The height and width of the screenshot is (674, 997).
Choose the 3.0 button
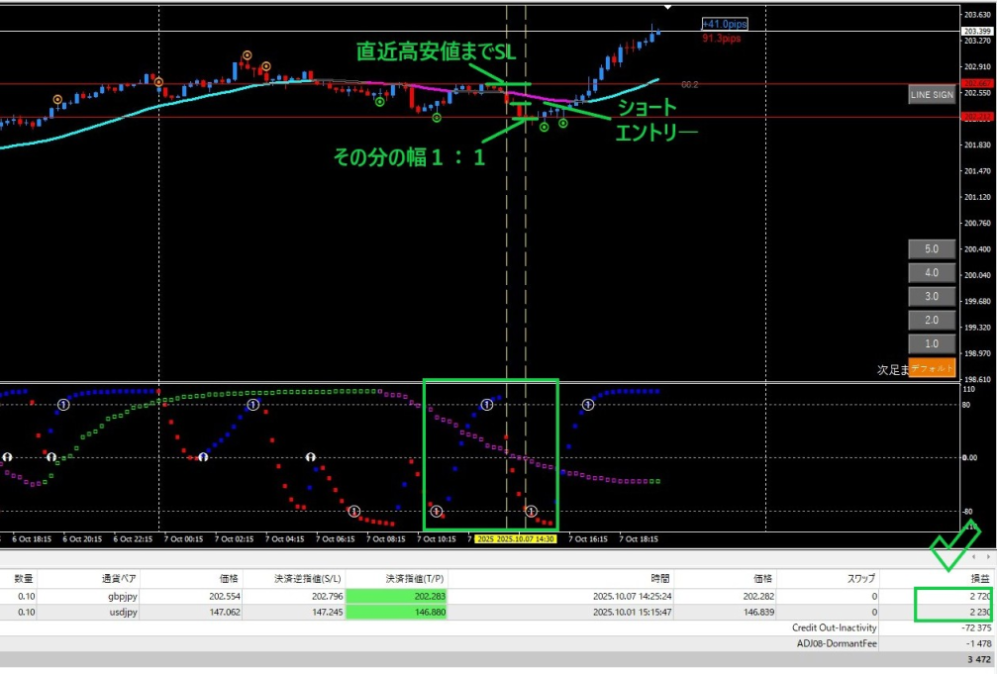pos(931,296)
